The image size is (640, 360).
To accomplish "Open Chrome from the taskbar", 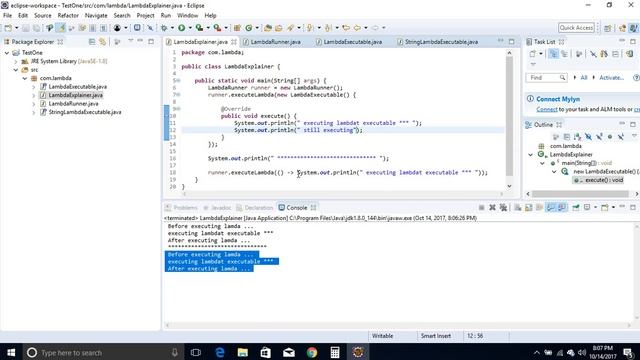I will point(312,352).
